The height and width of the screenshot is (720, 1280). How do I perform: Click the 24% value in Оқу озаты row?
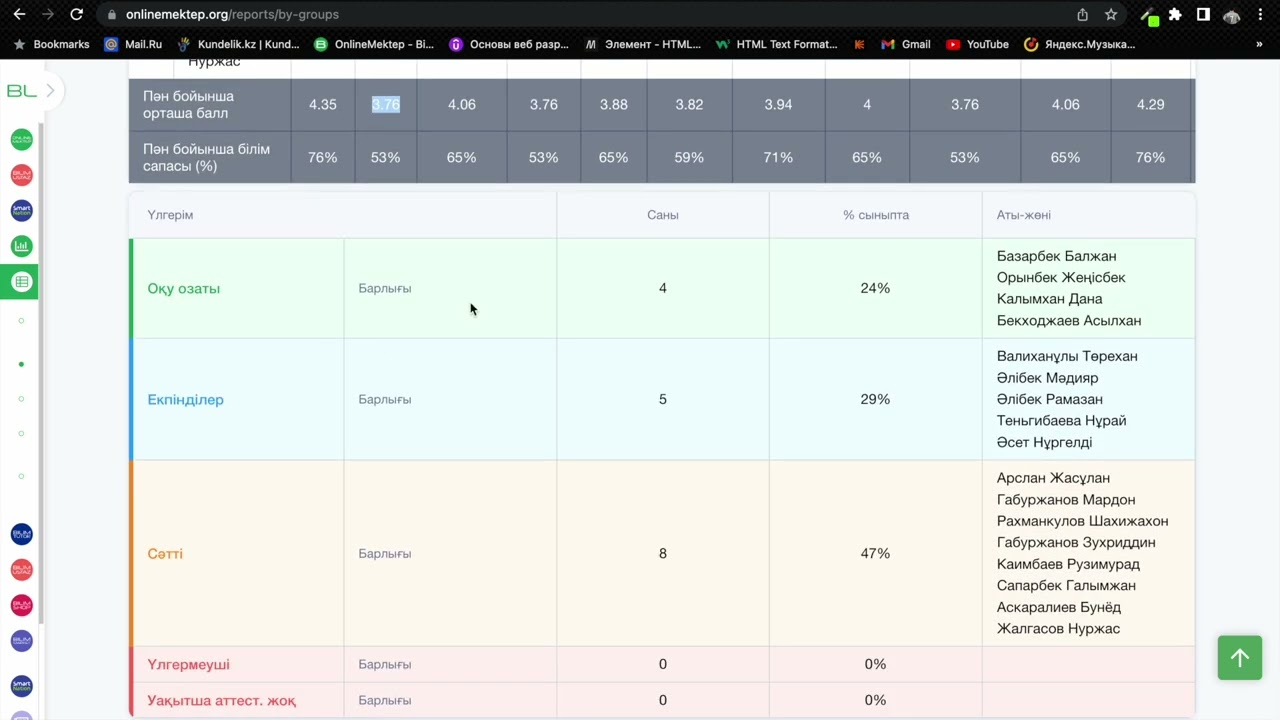(875, 288)
